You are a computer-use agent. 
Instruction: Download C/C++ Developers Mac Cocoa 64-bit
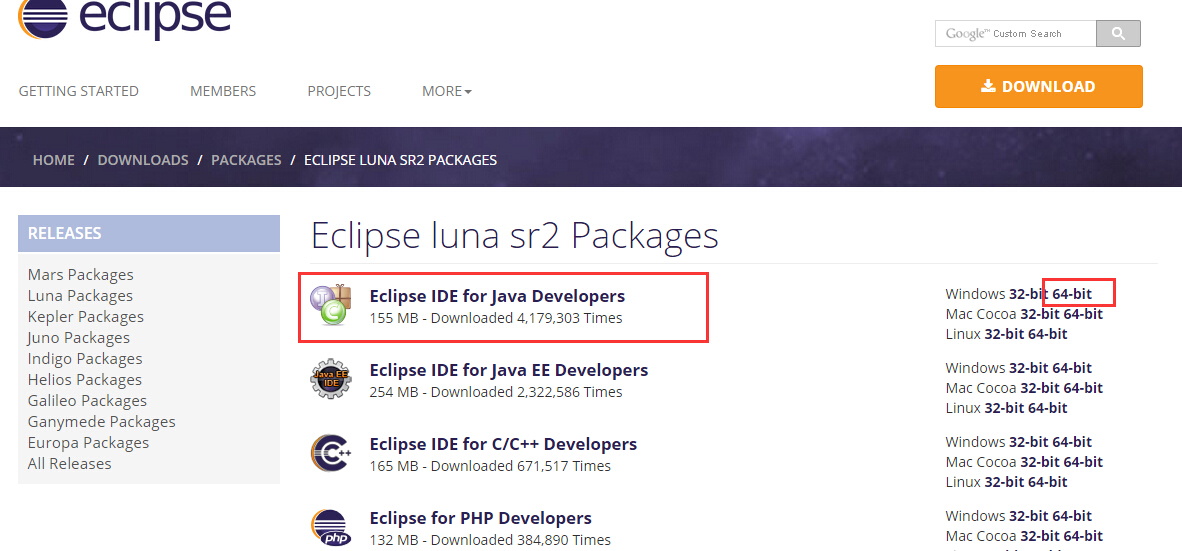tap(1083, 461)
